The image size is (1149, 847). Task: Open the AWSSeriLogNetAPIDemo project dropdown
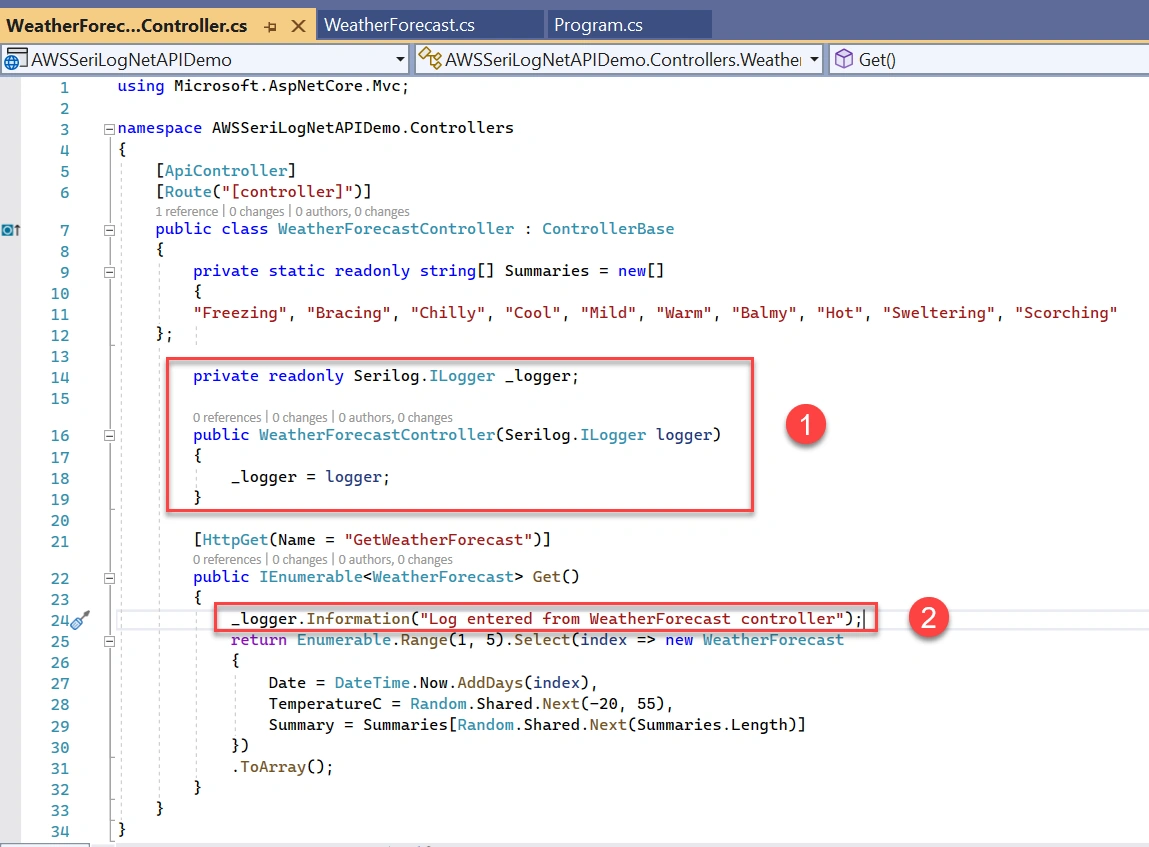(x=401, y=59)
